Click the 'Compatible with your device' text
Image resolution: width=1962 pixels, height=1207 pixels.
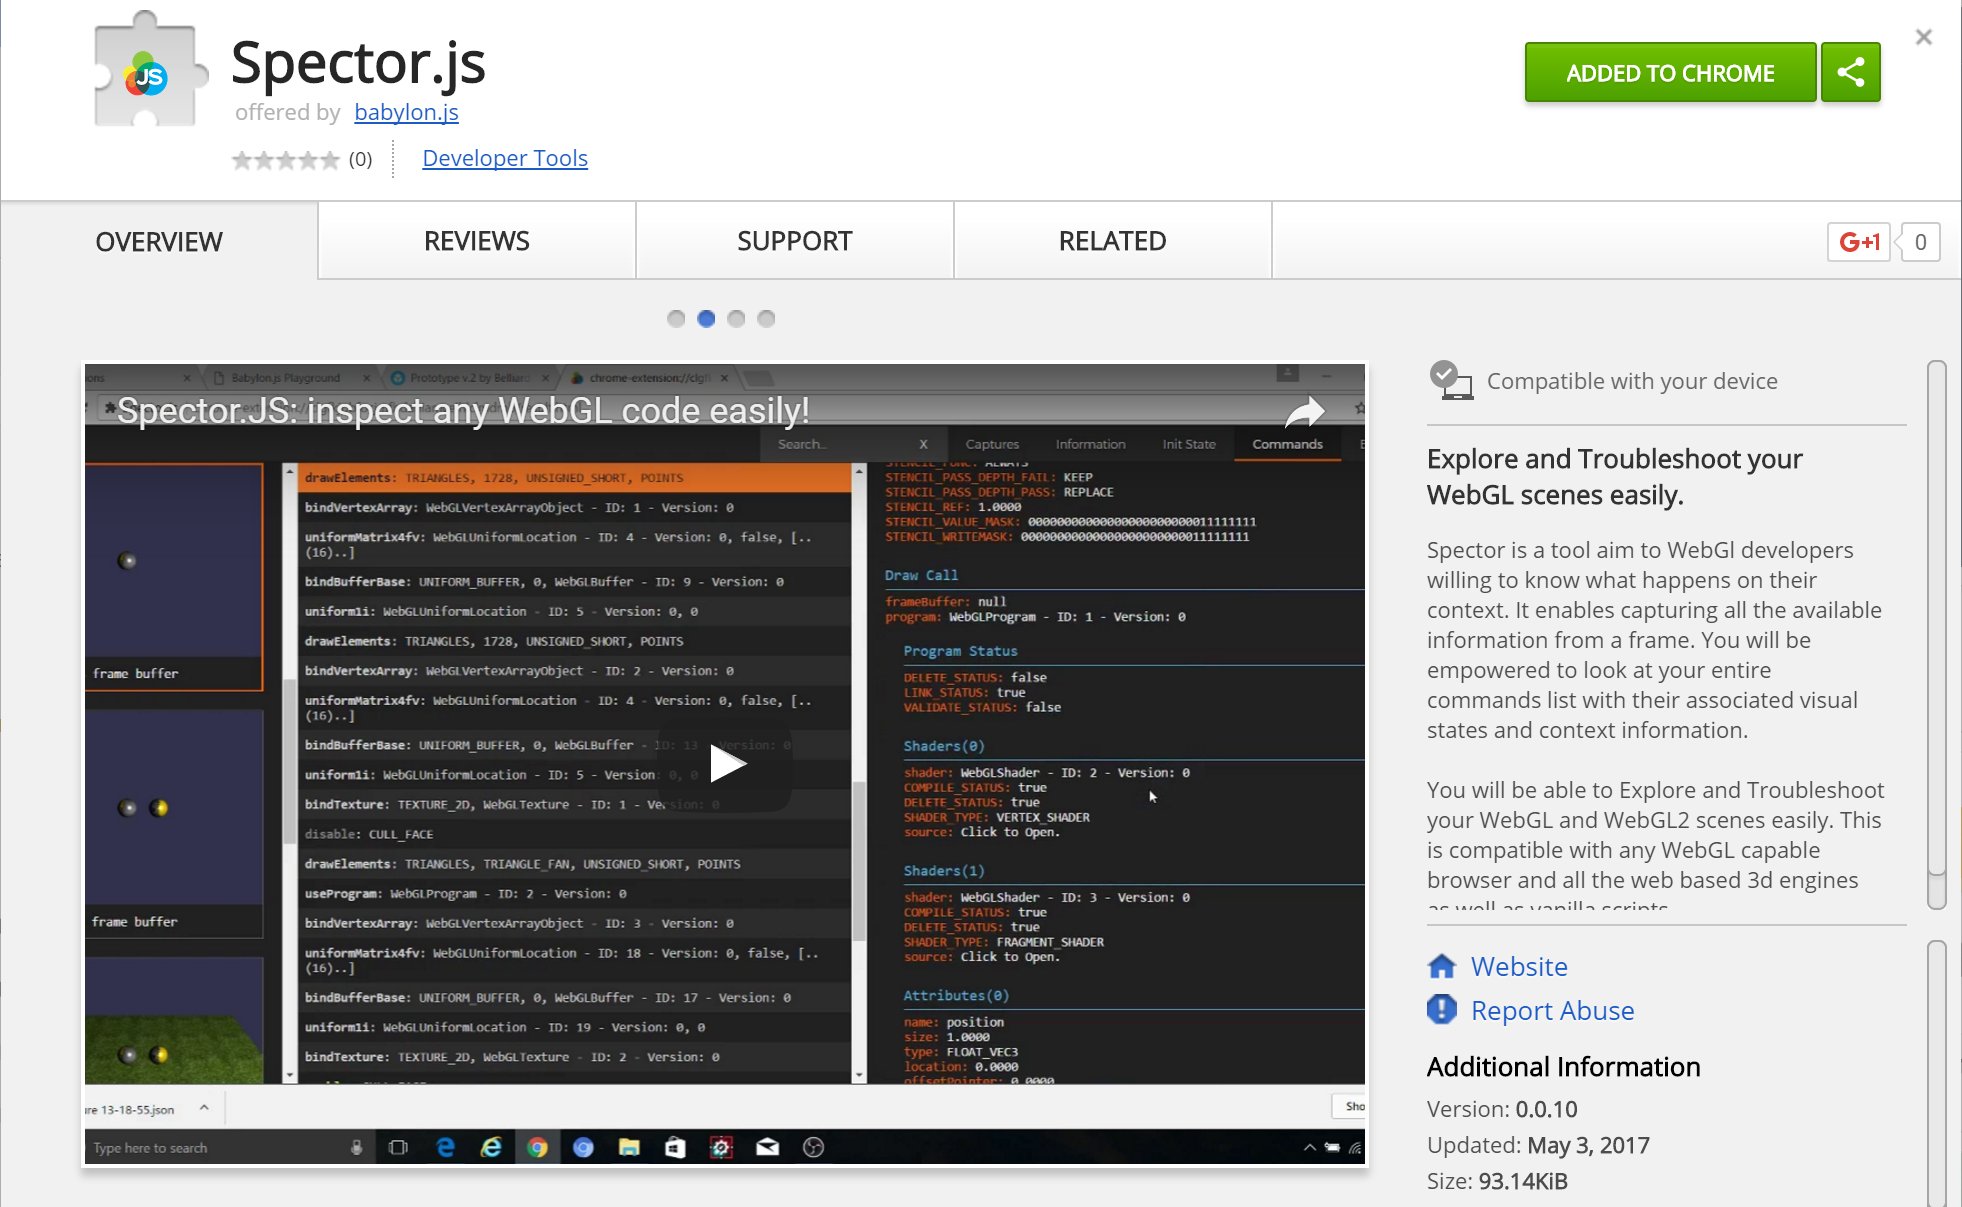tap(1632, 381)
